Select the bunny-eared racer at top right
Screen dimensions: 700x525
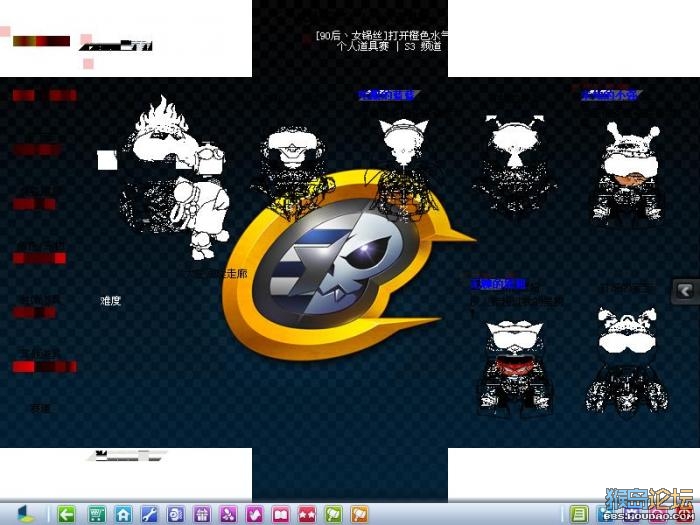(629, 174)
